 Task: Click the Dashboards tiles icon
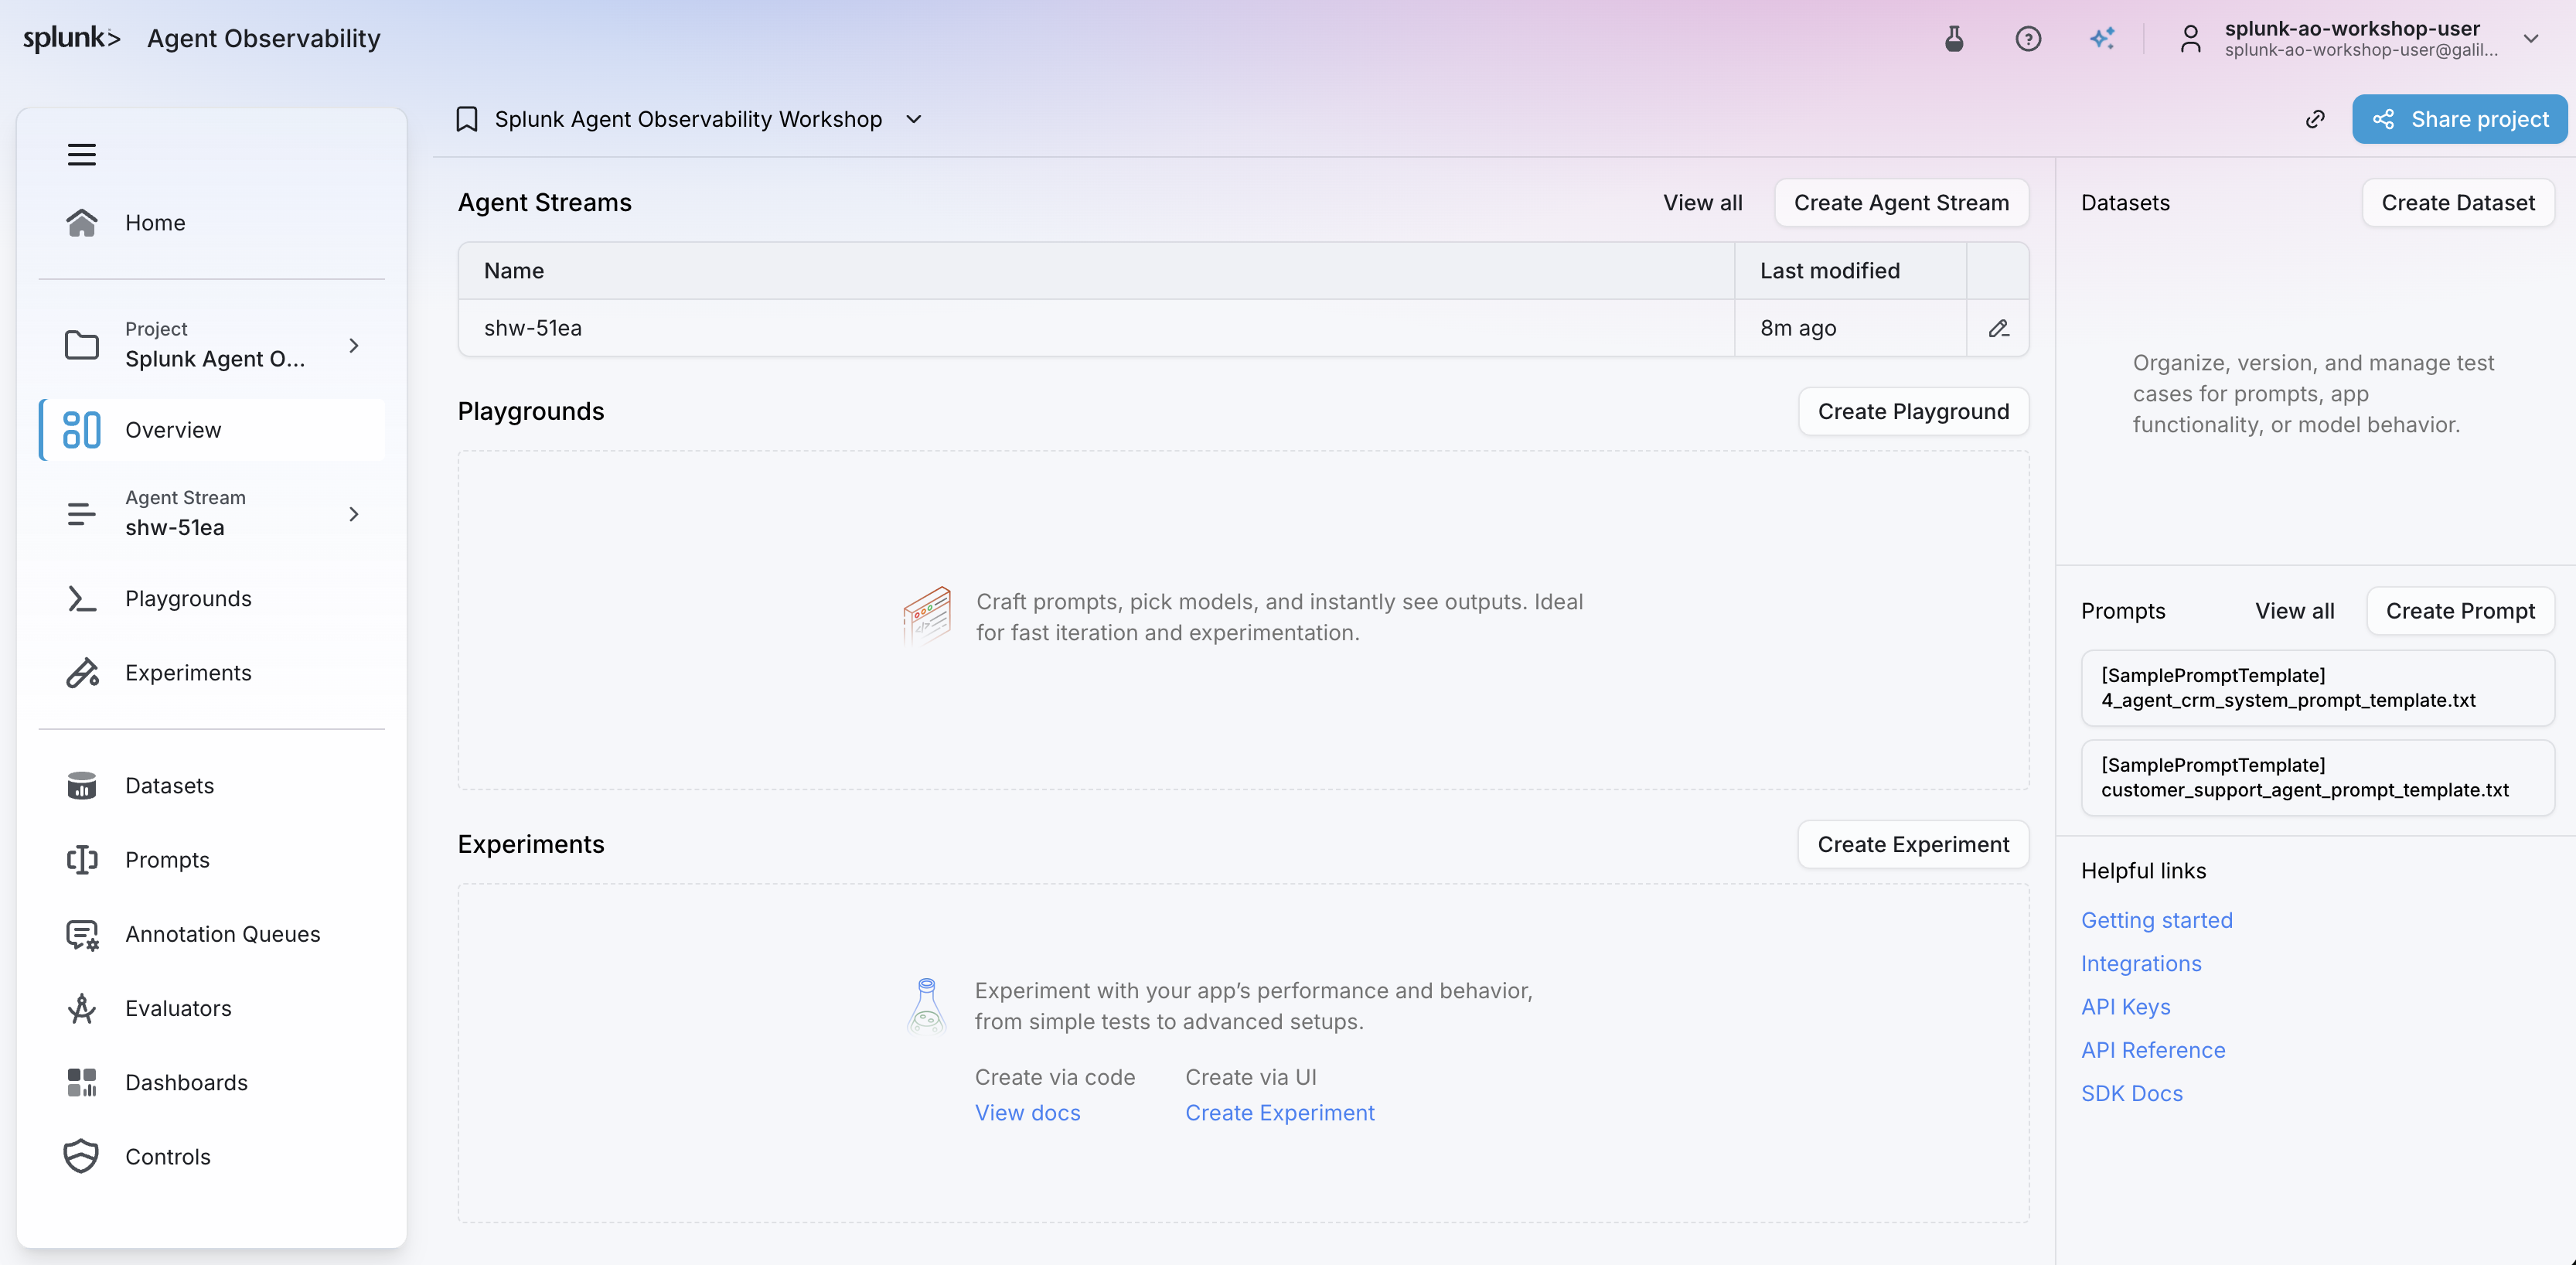click(x=82, y=1082)
